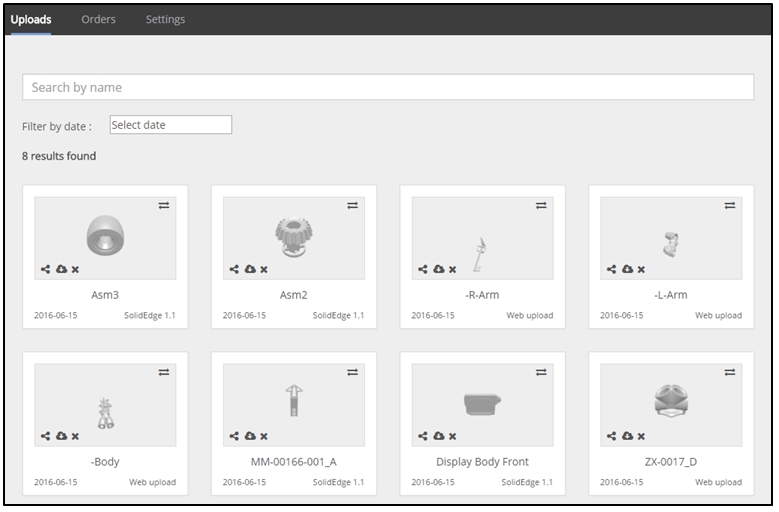This screenshot has height=512, width=779.
Task: Click the Asm2 file name
Action: 294,295
